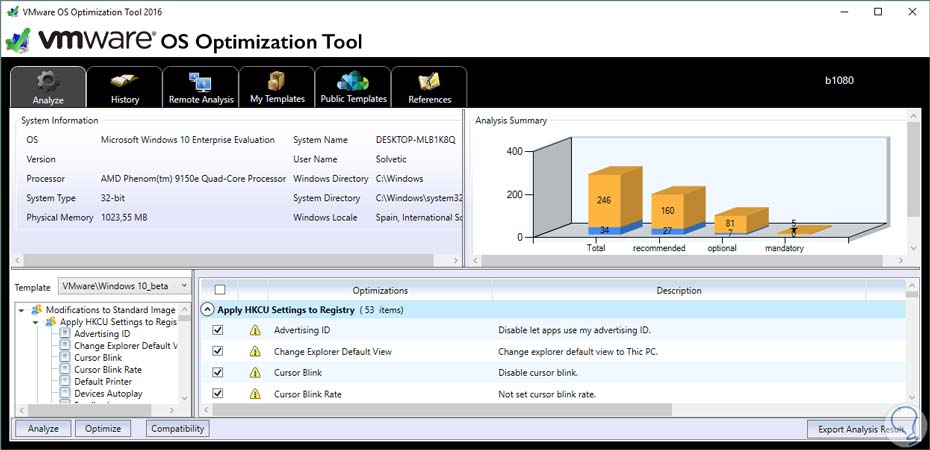Viewport: 930px width, 450px height.
Task: Click the Compatibility button
Action: point(178,429)
